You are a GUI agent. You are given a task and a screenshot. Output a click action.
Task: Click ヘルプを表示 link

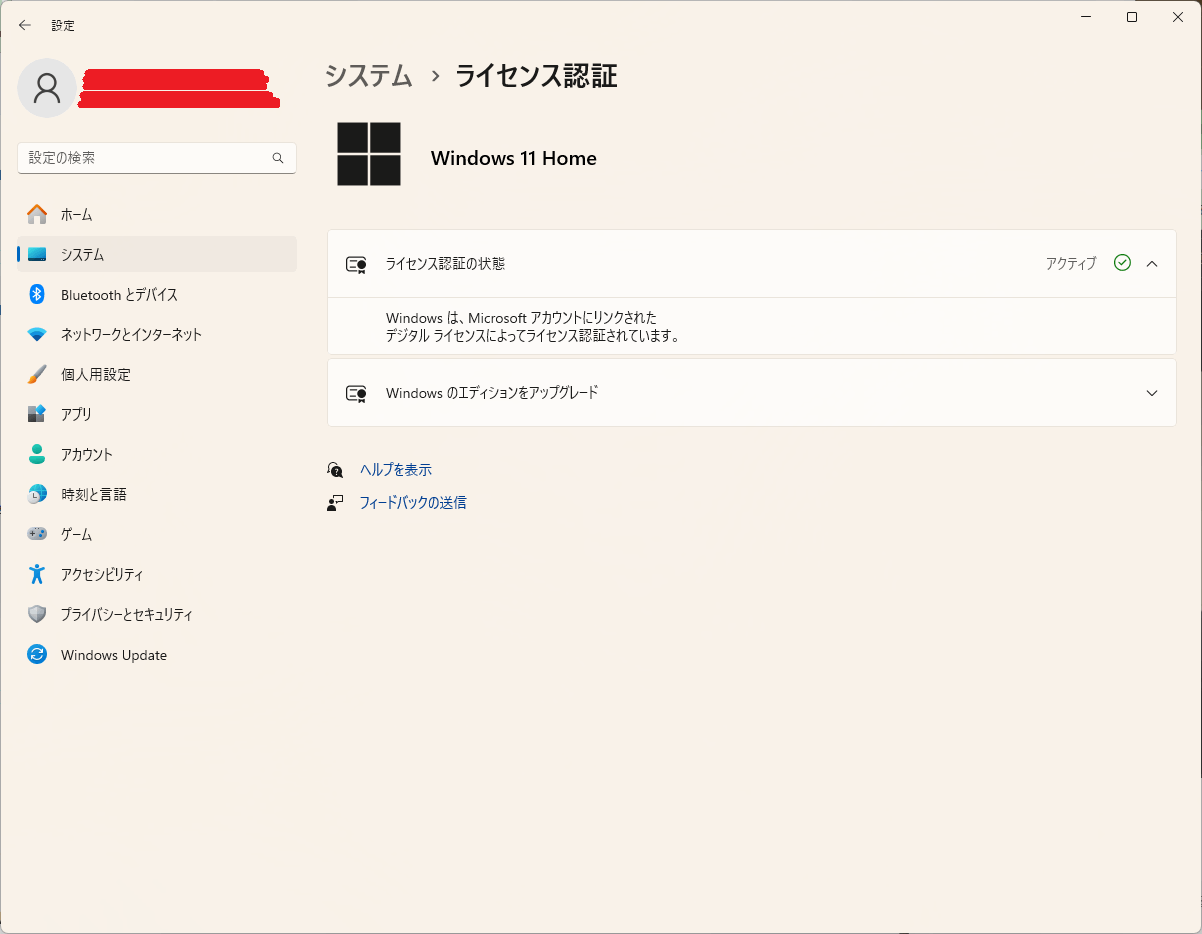396,469
